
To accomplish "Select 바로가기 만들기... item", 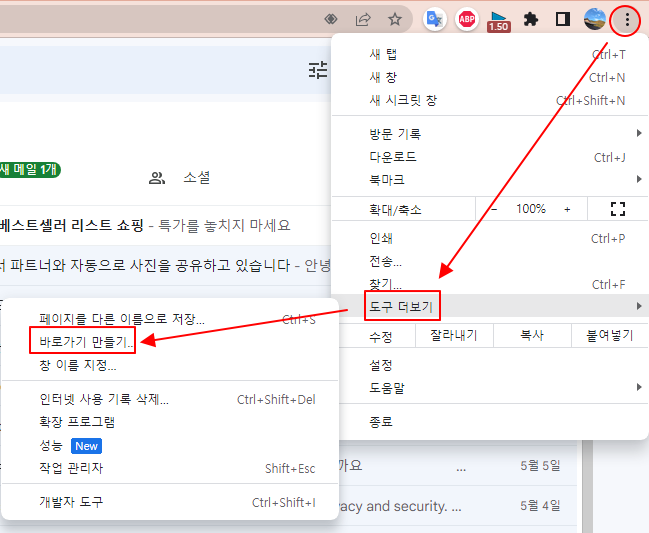I will click(170, 342).
